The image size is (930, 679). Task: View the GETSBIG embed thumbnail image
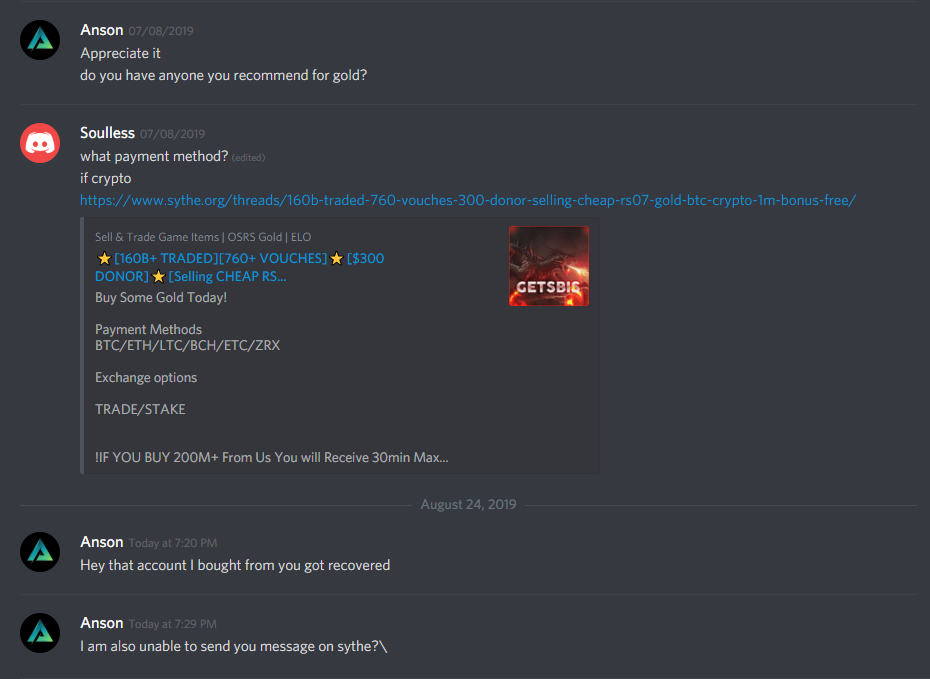549,266
